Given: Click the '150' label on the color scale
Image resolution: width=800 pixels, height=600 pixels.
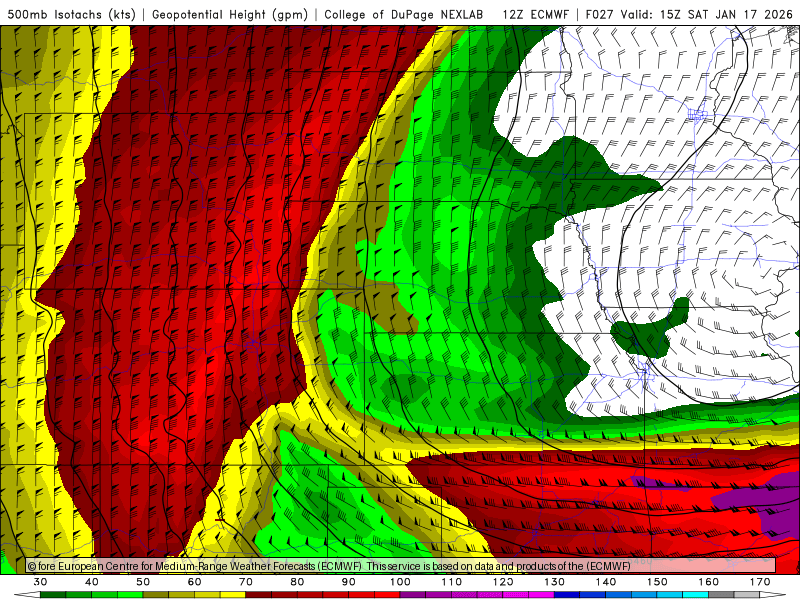Looking at the screenshot, I should pyautogui.click(x=657, y=582).
